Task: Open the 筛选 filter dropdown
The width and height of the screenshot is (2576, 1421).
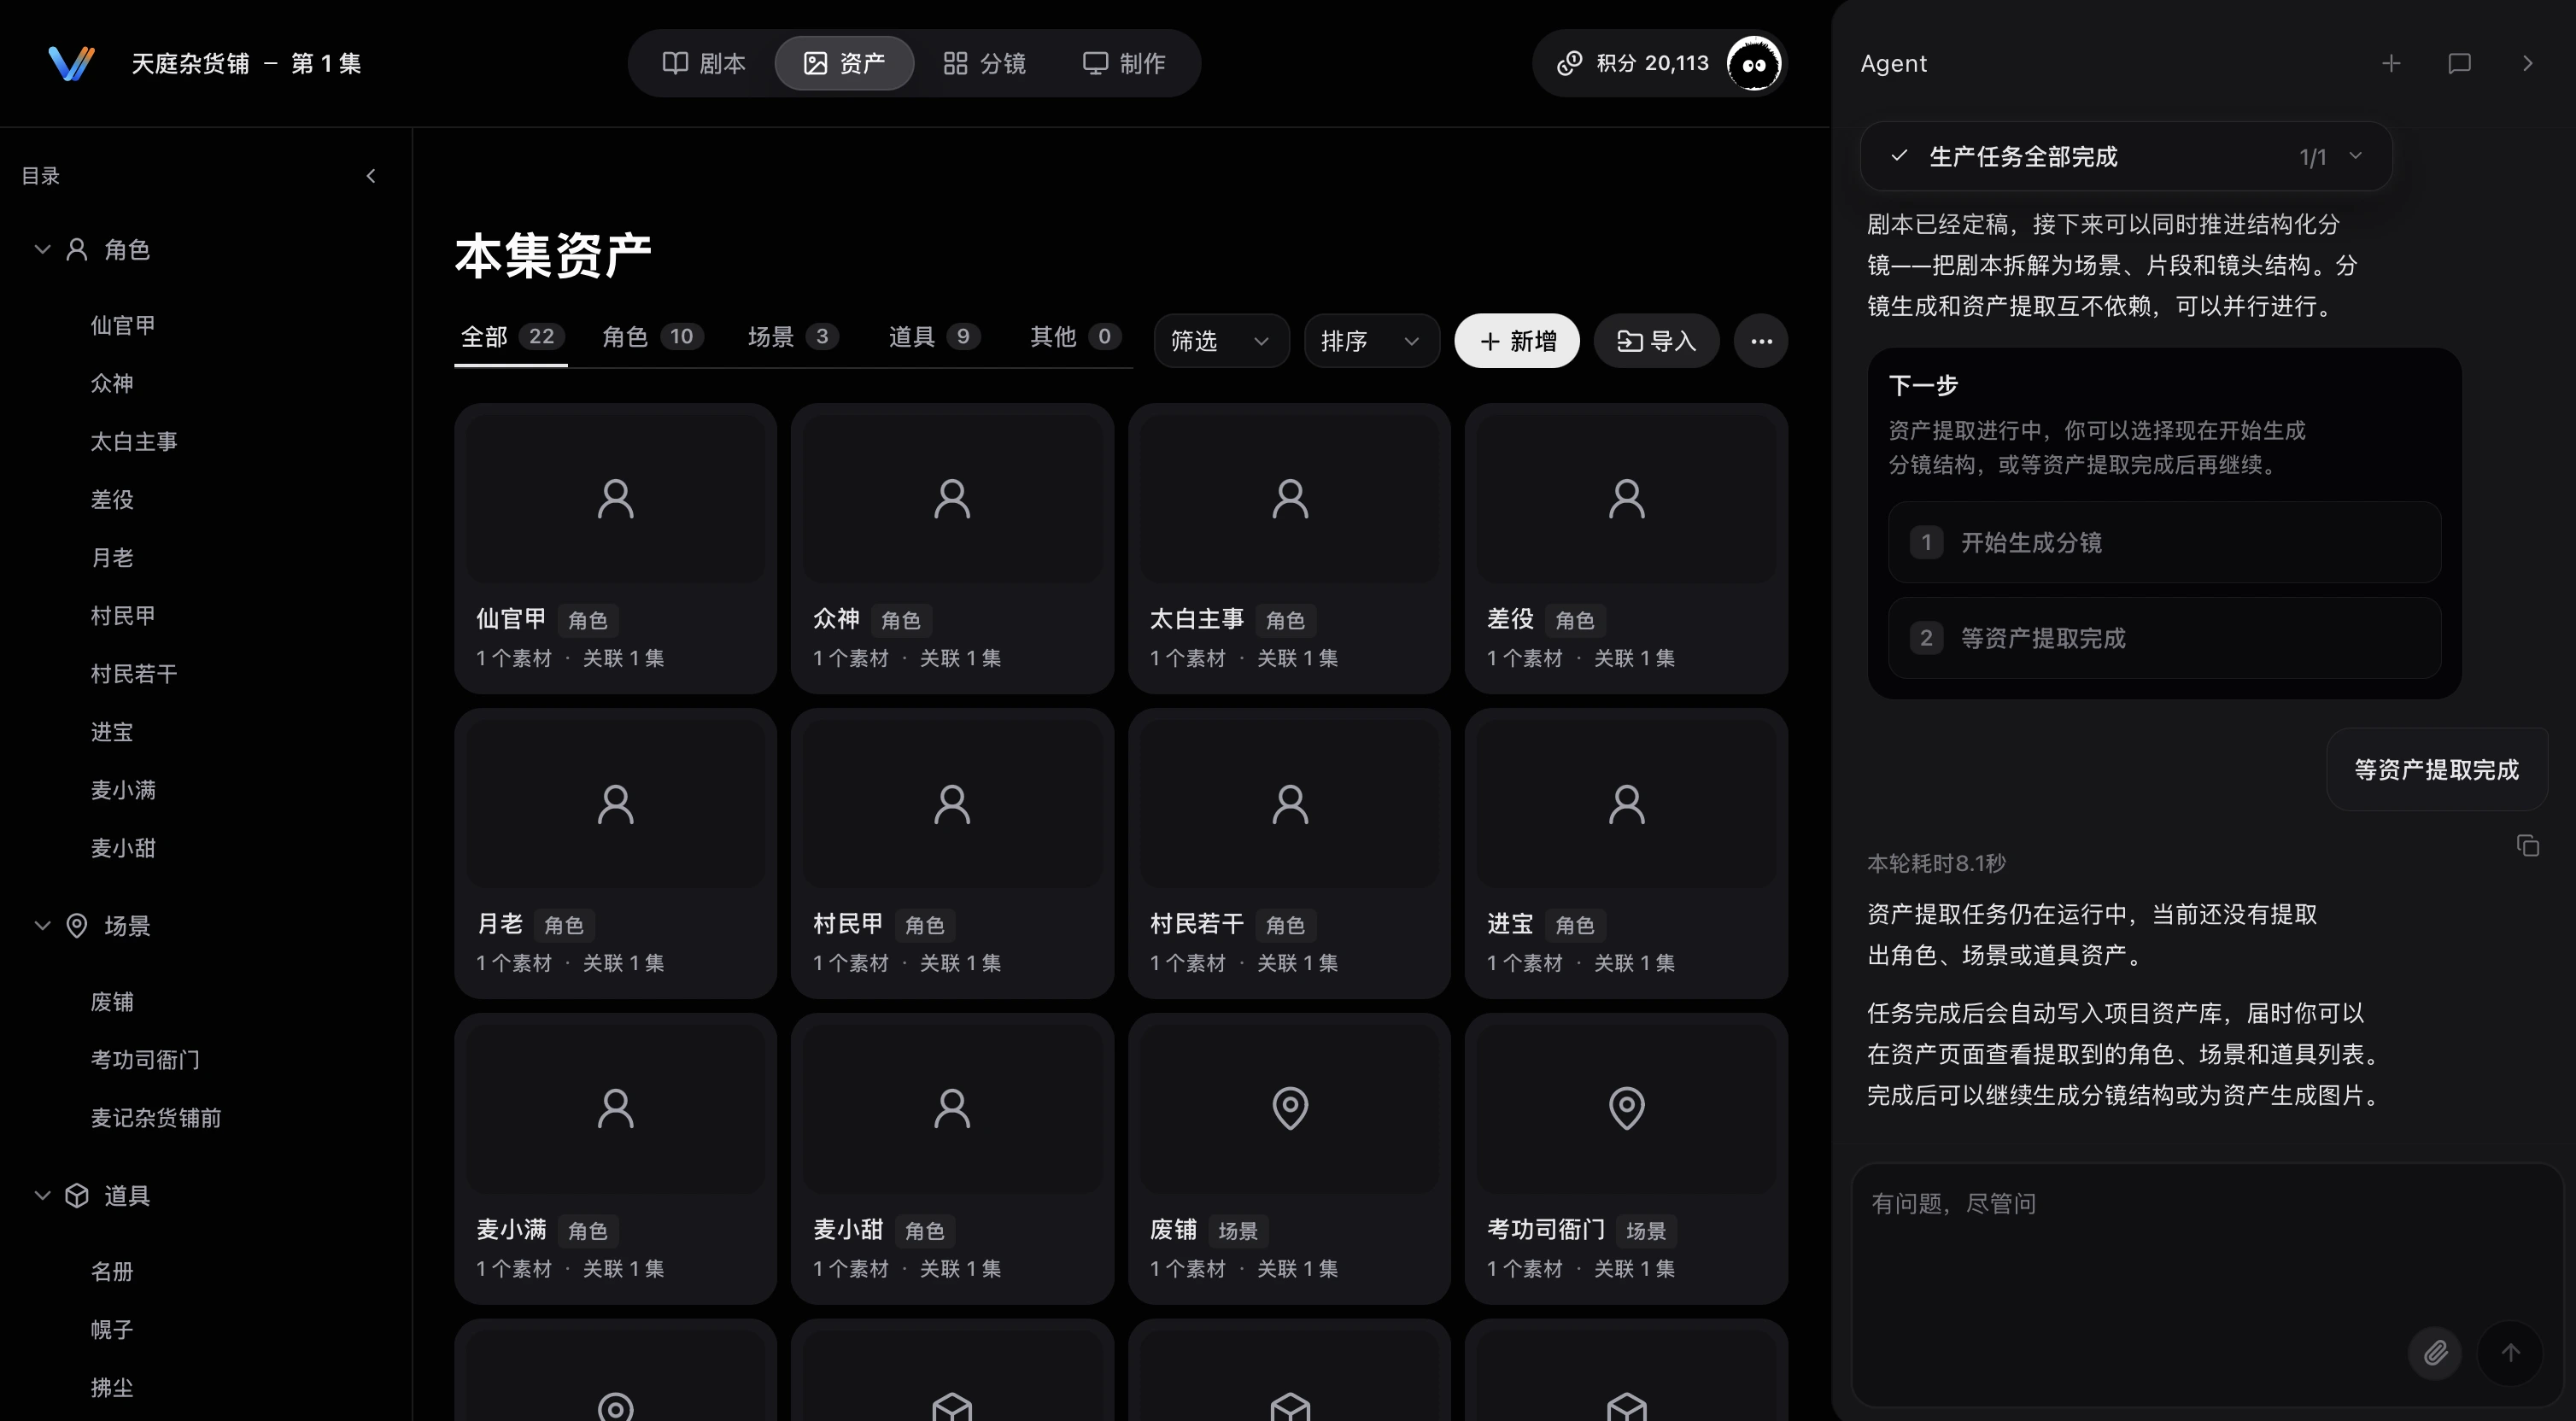Action: 1221,341
